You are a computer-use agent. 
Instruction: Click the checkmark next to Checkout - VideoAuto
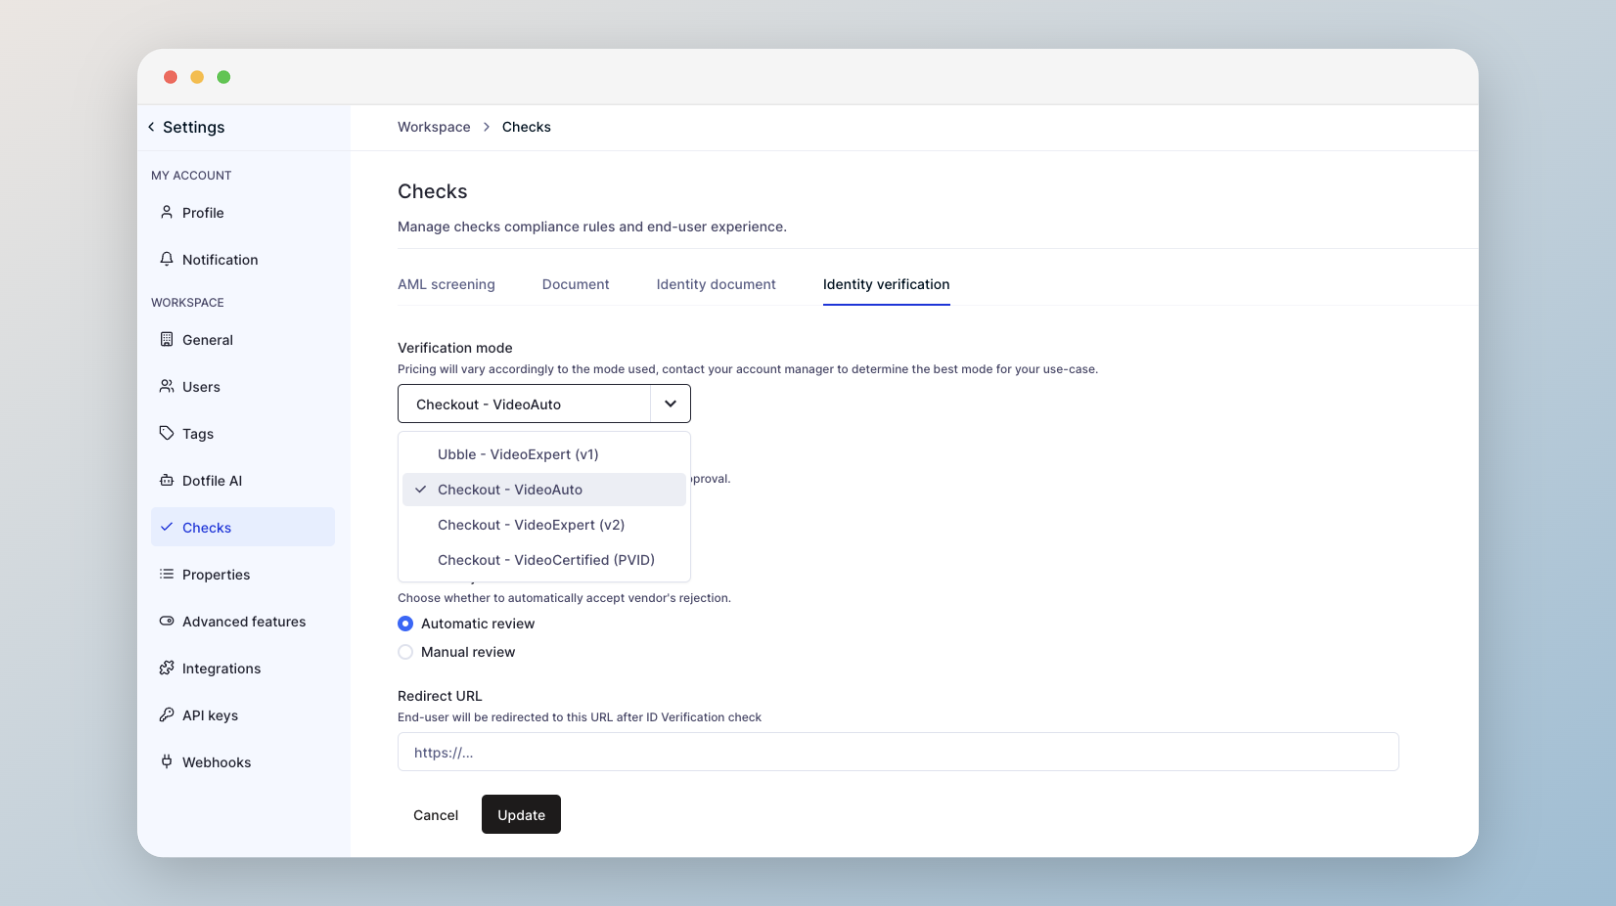[x=421, y=489]
